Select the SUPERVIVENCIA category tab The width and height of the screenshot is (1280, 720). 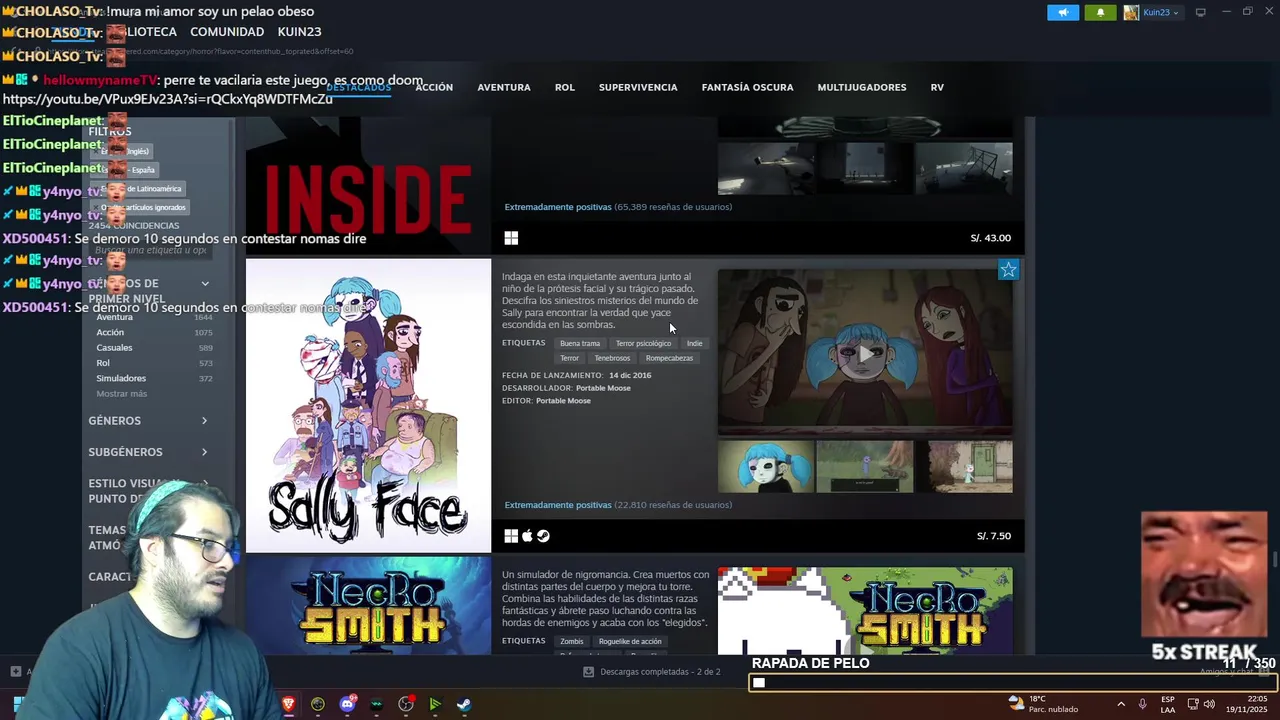coord(638,87)
